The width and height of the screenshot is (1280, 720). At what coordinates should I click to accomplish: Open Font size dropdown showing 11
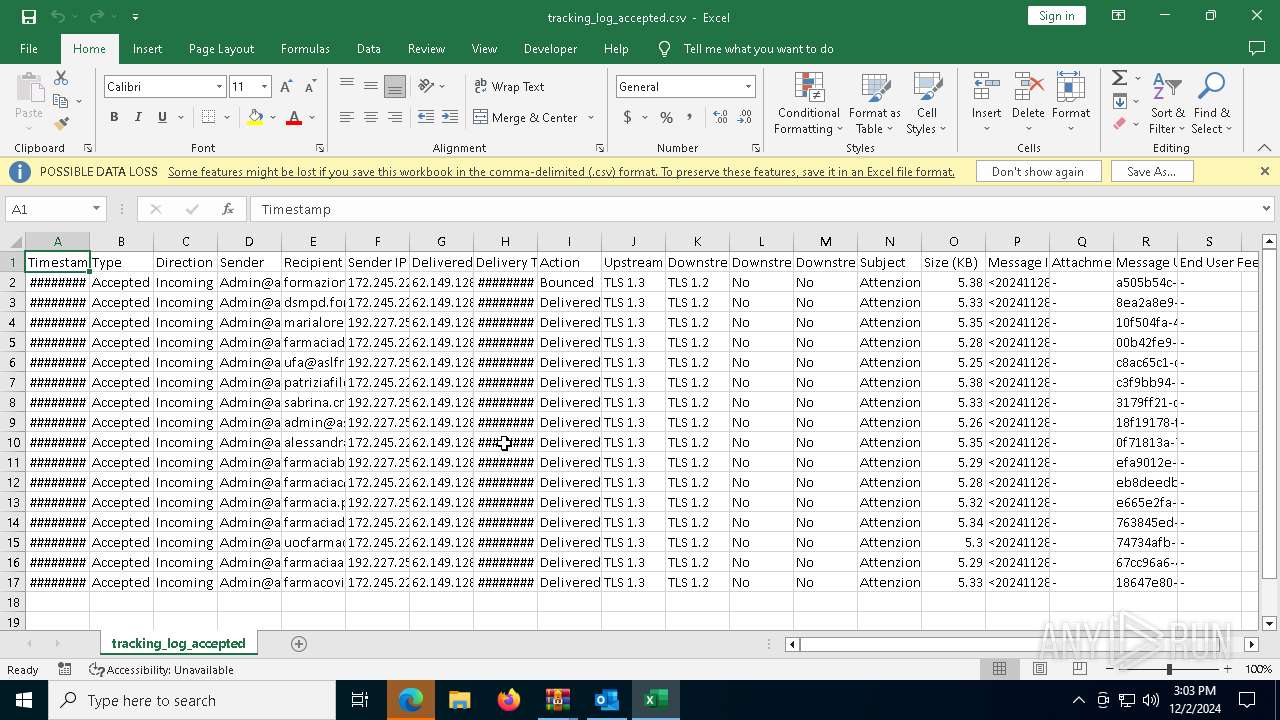pos(264,87)
